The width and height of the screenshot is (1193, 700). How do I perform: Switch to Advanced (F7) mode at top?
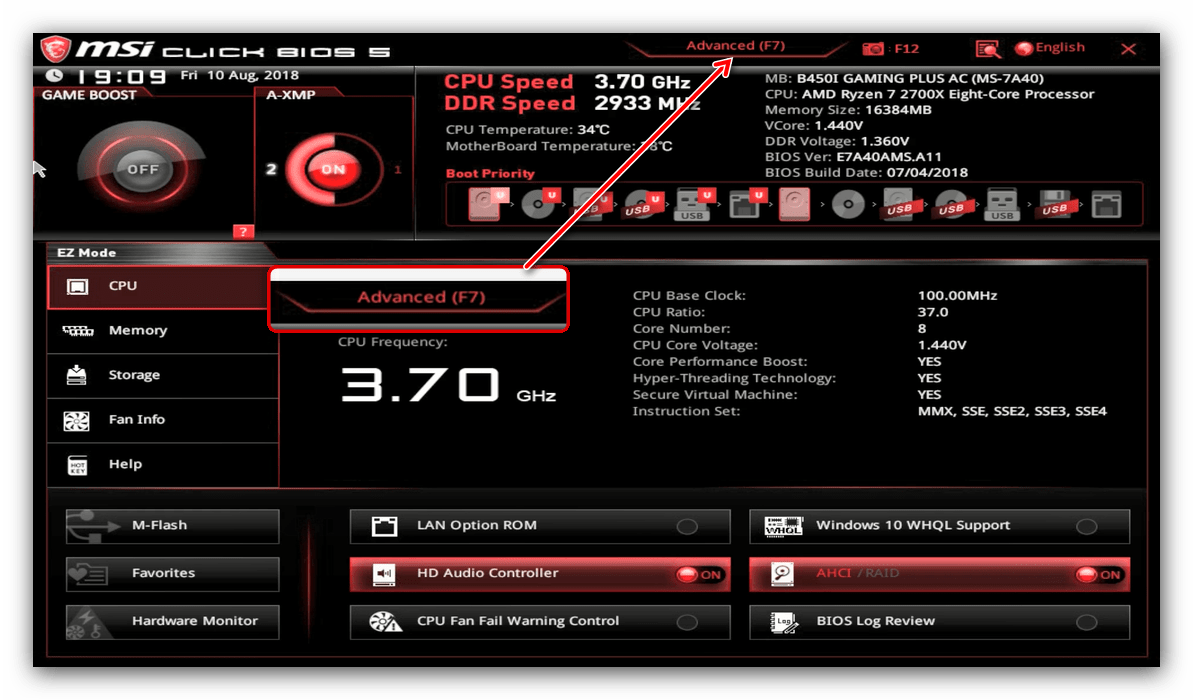735,46
